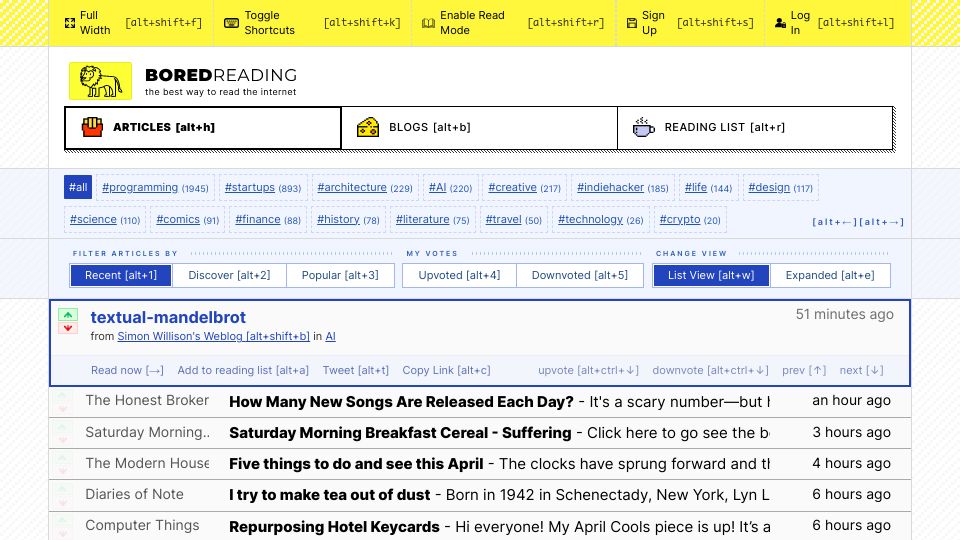960x540 pixels.
Task: Click the coffee cup Reading List icon
Action: 643,127
